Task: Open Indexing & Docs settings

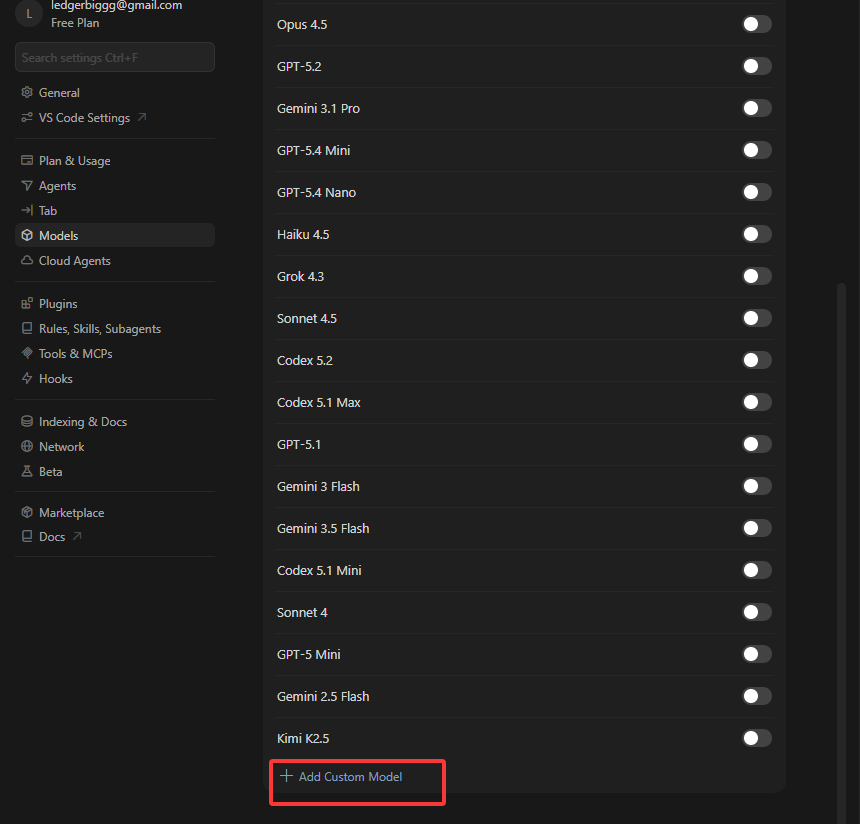Action: tap(115, 421)
